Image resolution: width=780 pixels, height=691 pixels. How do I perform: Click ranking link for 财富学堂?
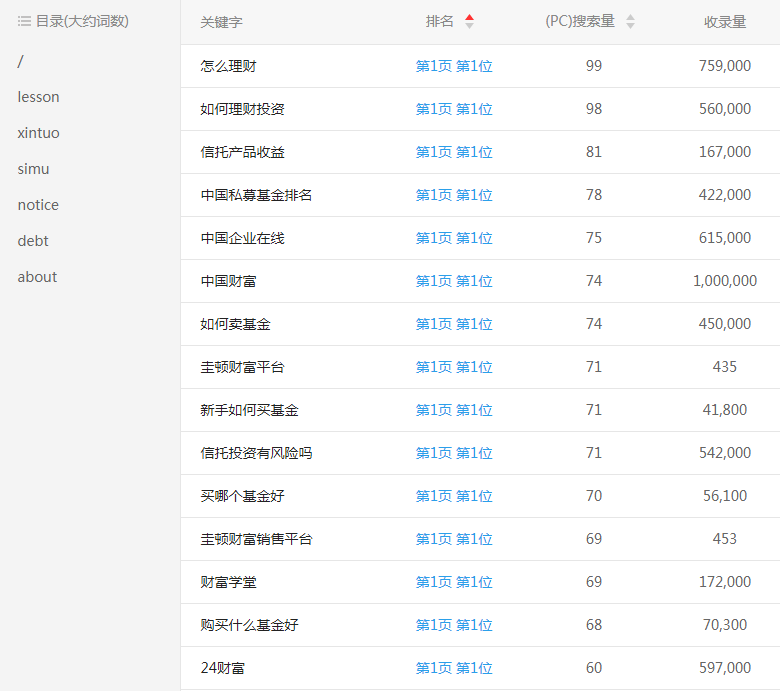click(454, 582)
